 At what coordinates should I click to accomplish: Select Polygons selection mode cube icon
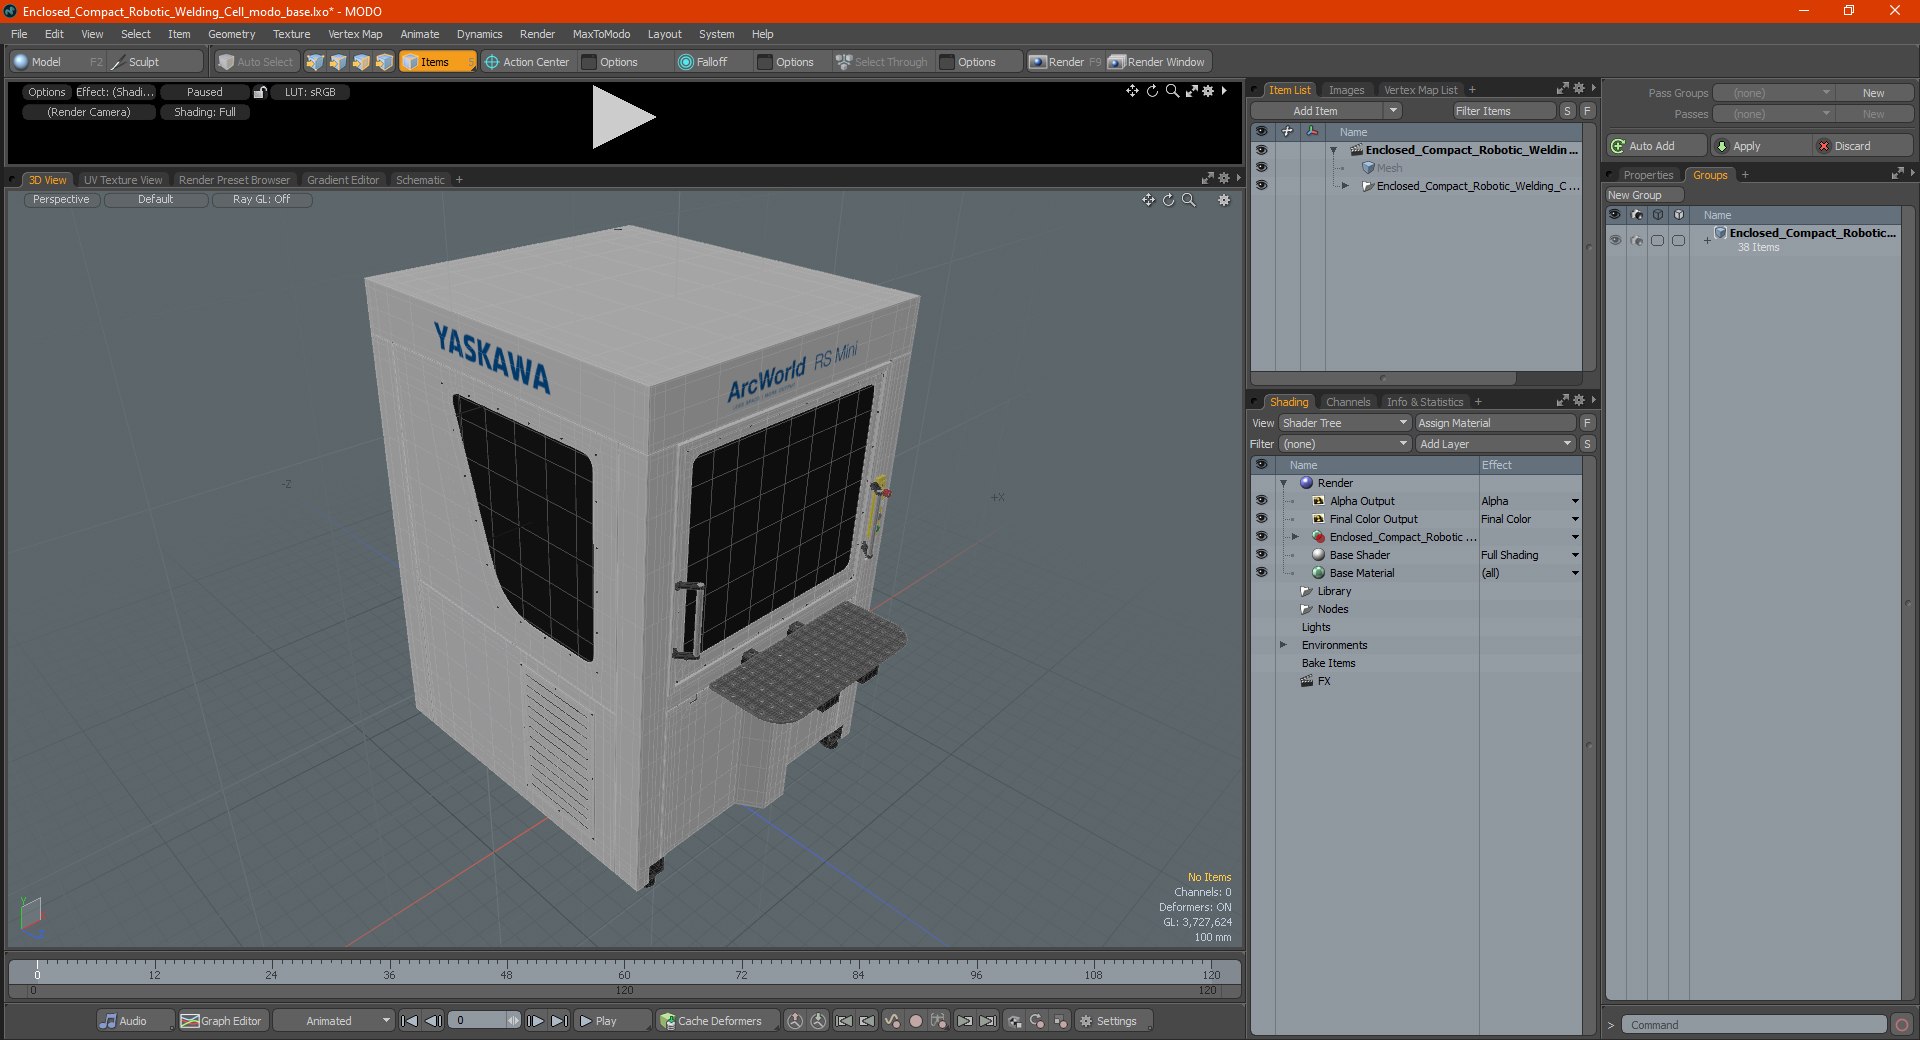[361, 62]
